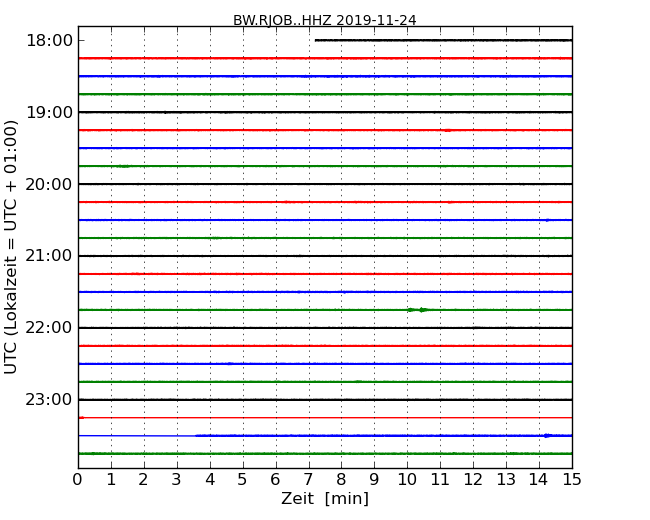The height and width of the screenshot is (520, 650).
Task: Click the x-axis tick label 10
Action: pyautogui.click(x=407, y=479)
